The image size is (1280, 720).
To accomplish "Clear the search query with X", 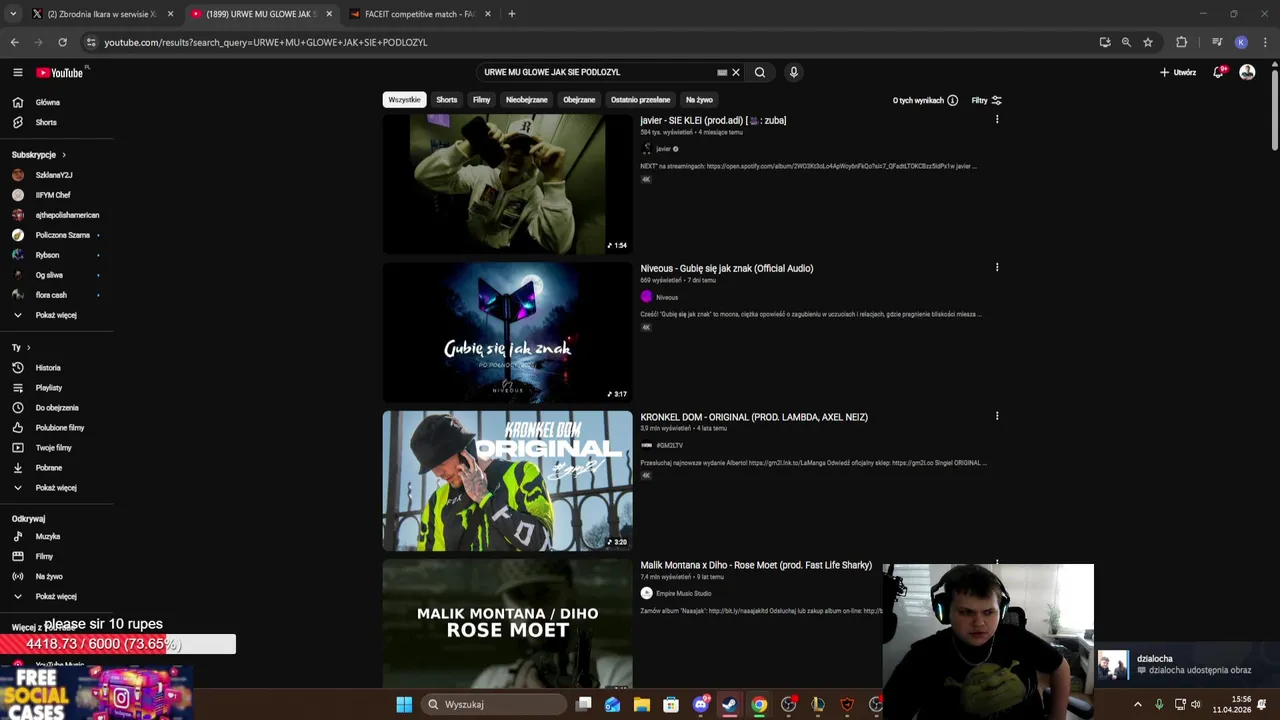I will (736, 72).
